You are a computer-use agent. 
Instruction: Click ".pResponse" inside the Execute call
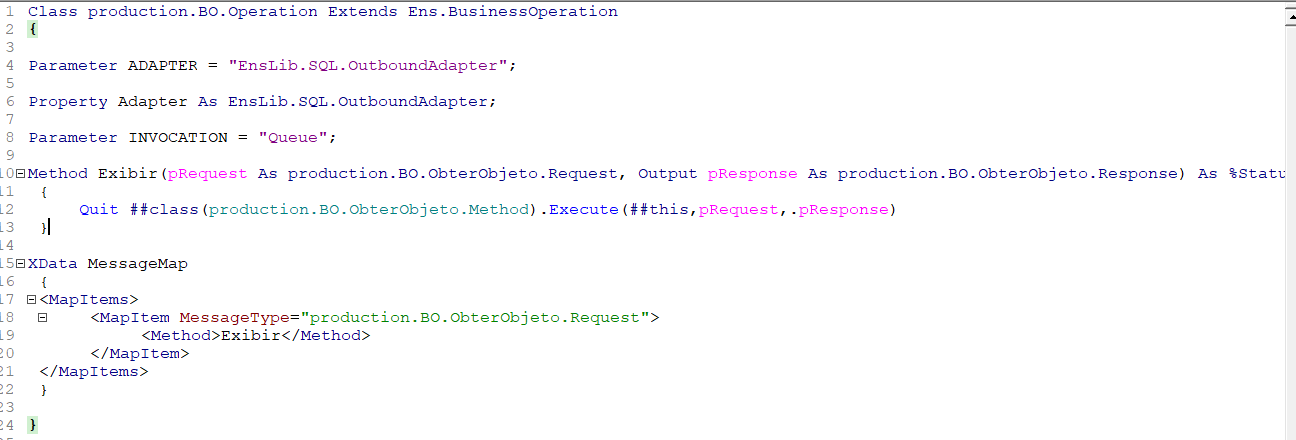point(838,210)
